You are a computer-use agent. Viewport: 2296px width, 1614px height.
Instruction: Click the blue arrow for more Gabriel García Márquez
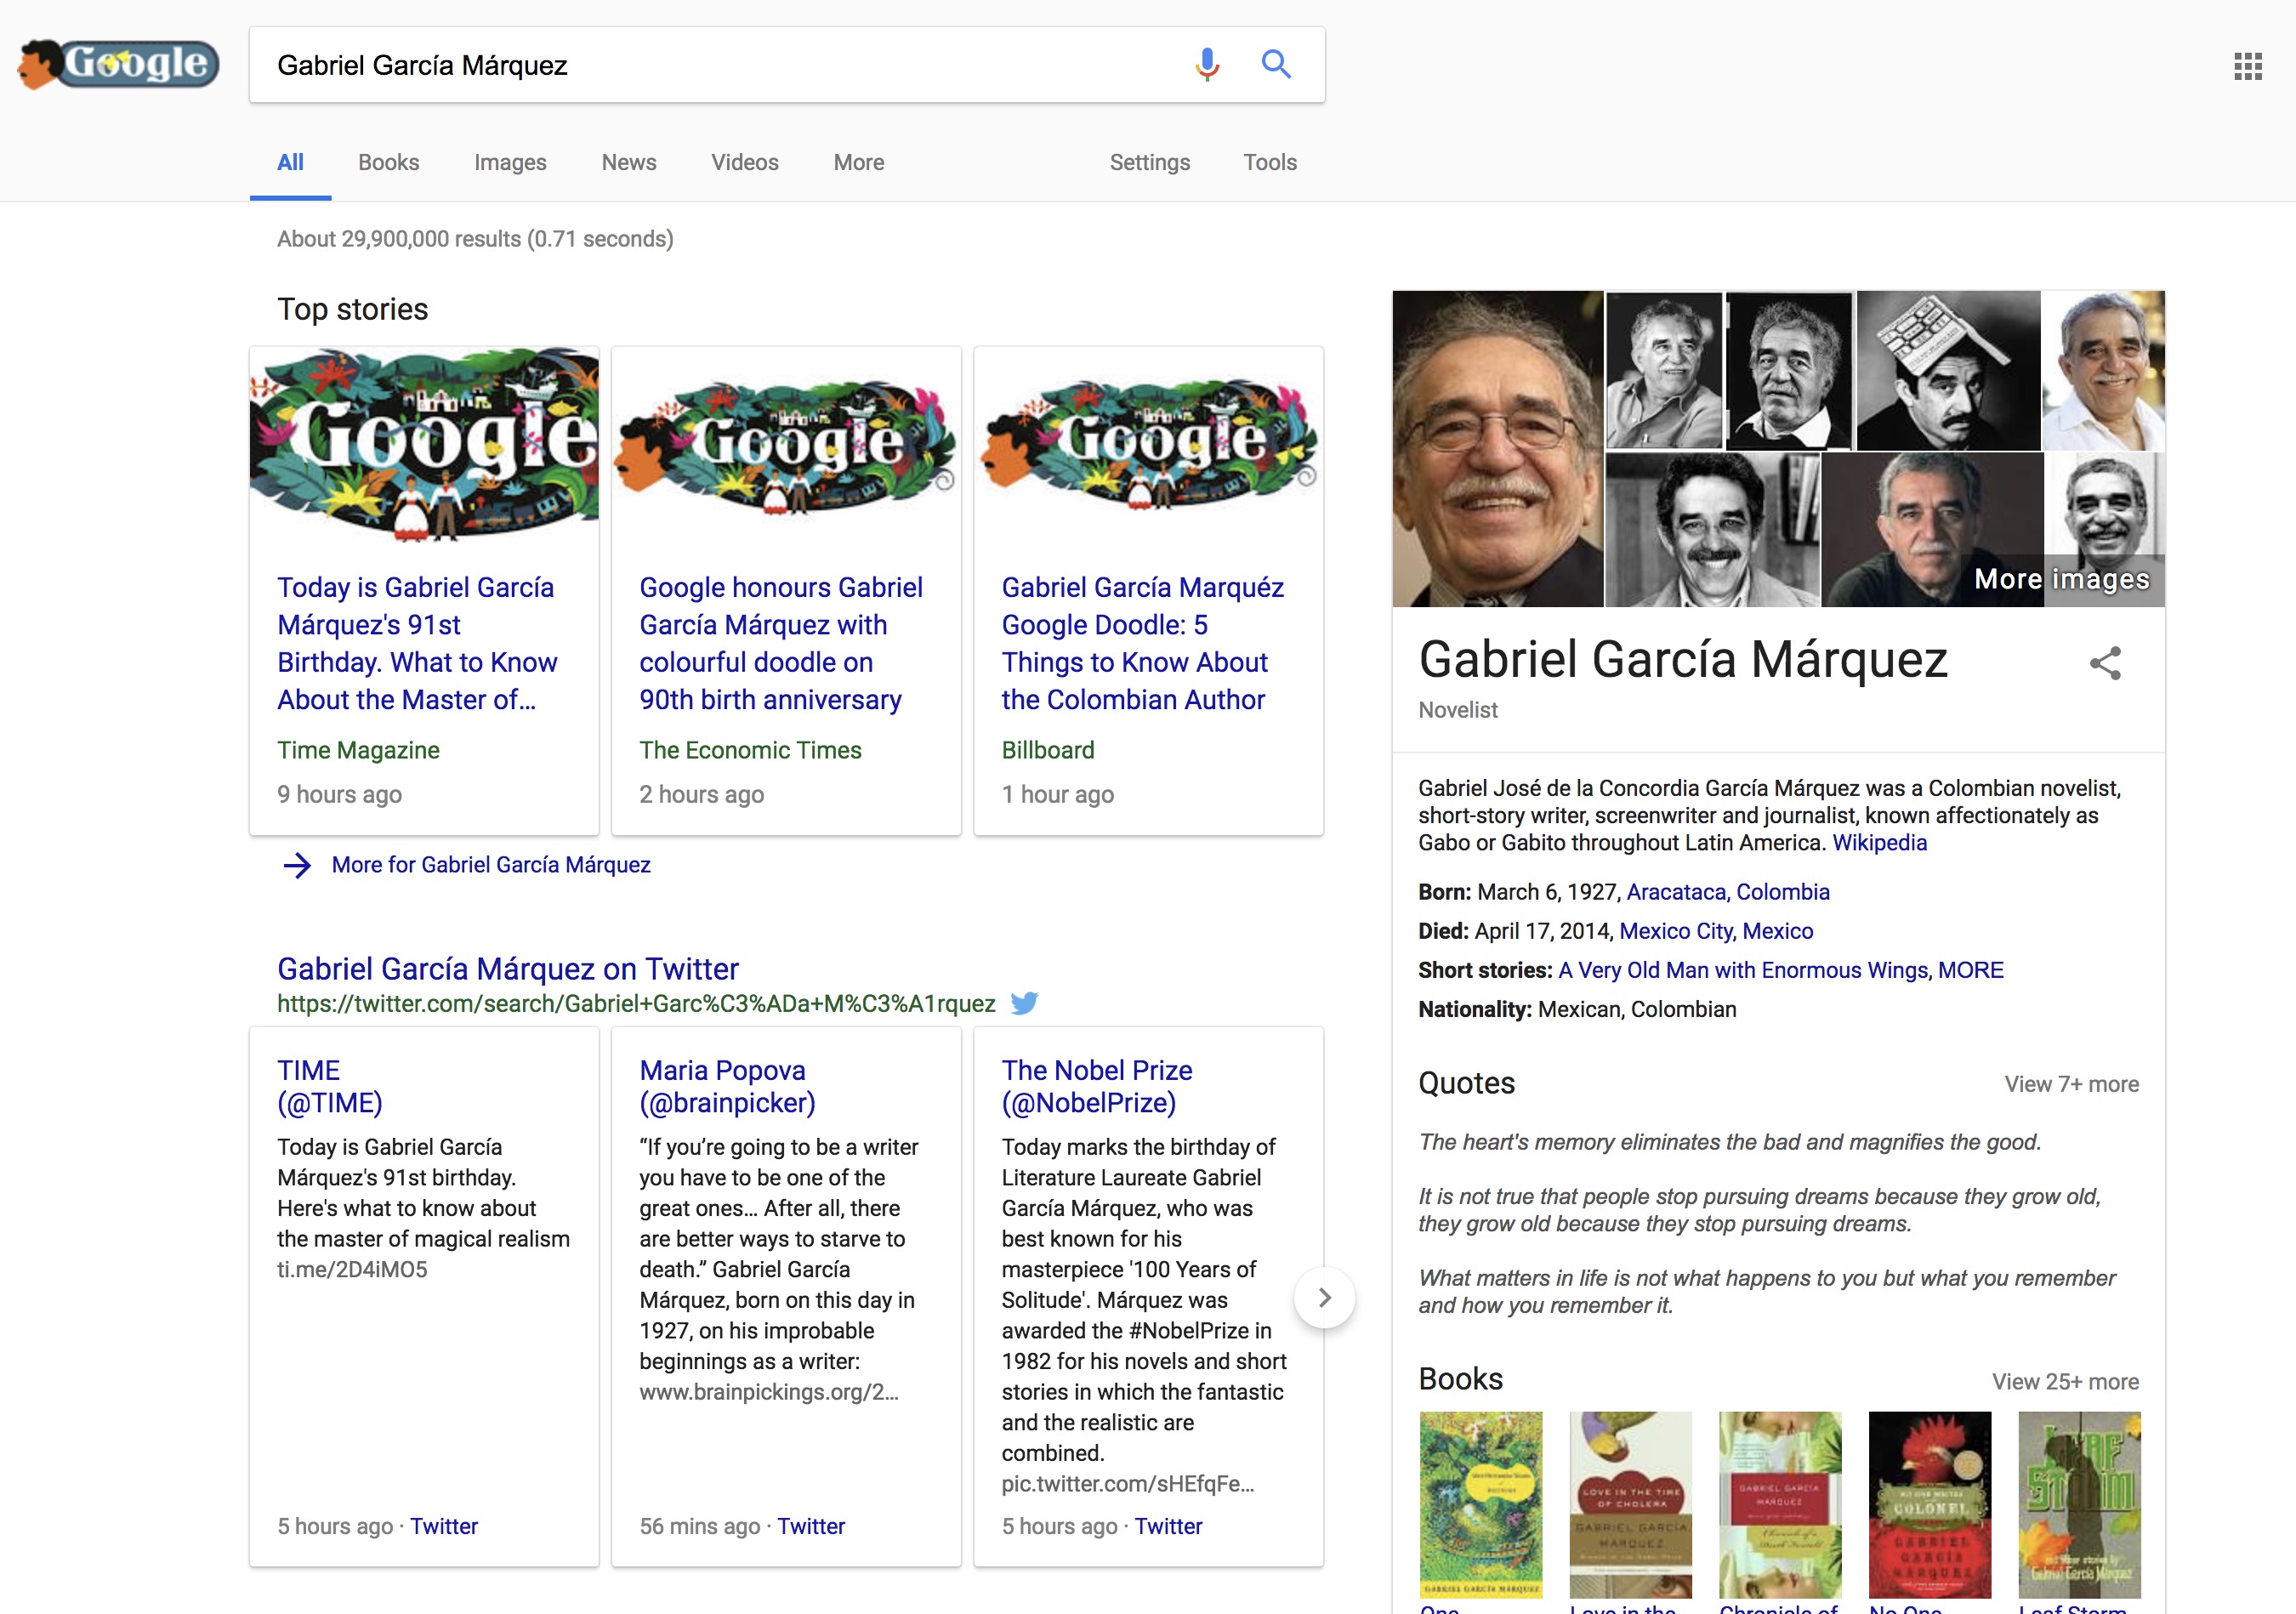click(298, 865)
